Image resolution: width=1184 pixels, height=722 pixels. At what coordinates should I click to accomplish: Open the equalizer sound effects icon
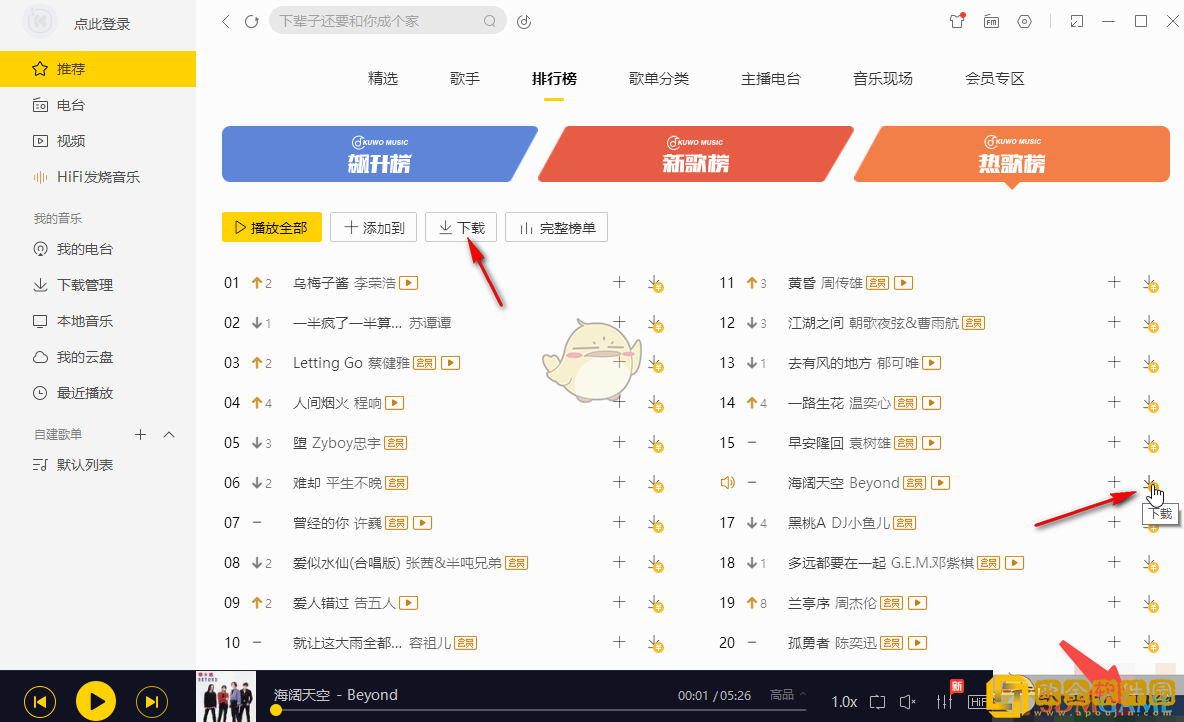[945, 702]
